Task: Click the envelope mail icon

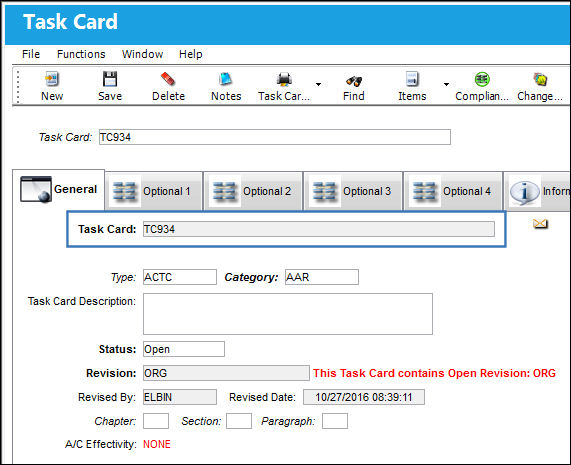Action: tap(540, 224)
